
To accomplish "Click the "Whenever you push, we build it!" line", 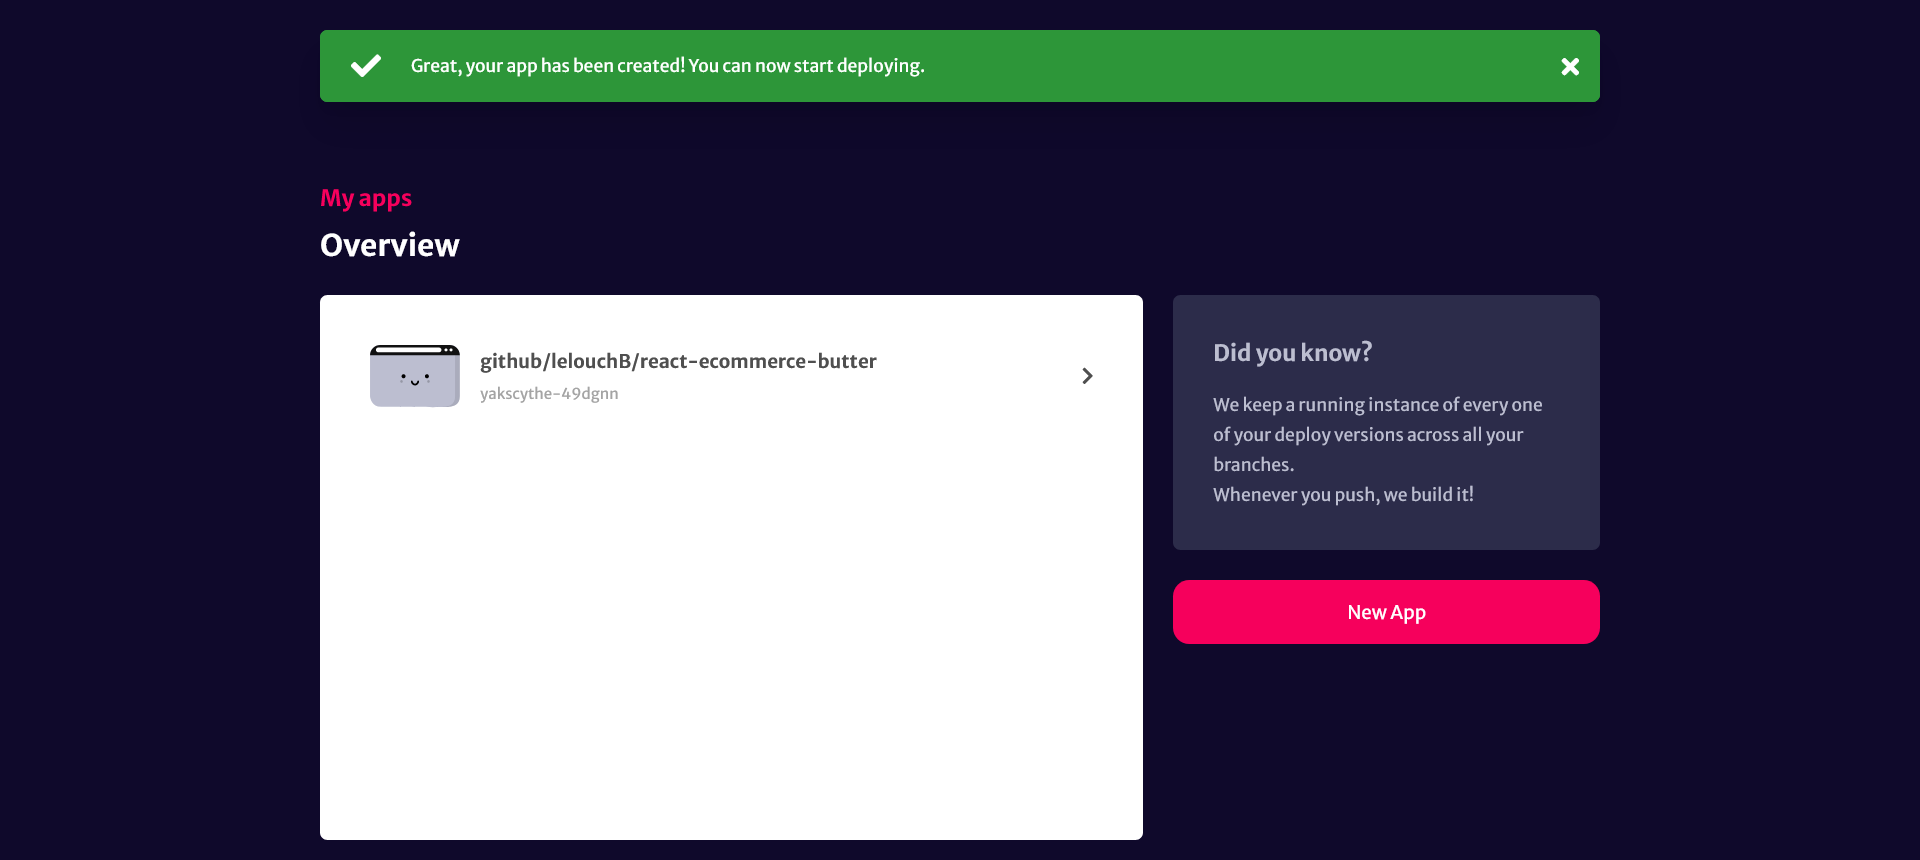I will tap(1343, 494).
